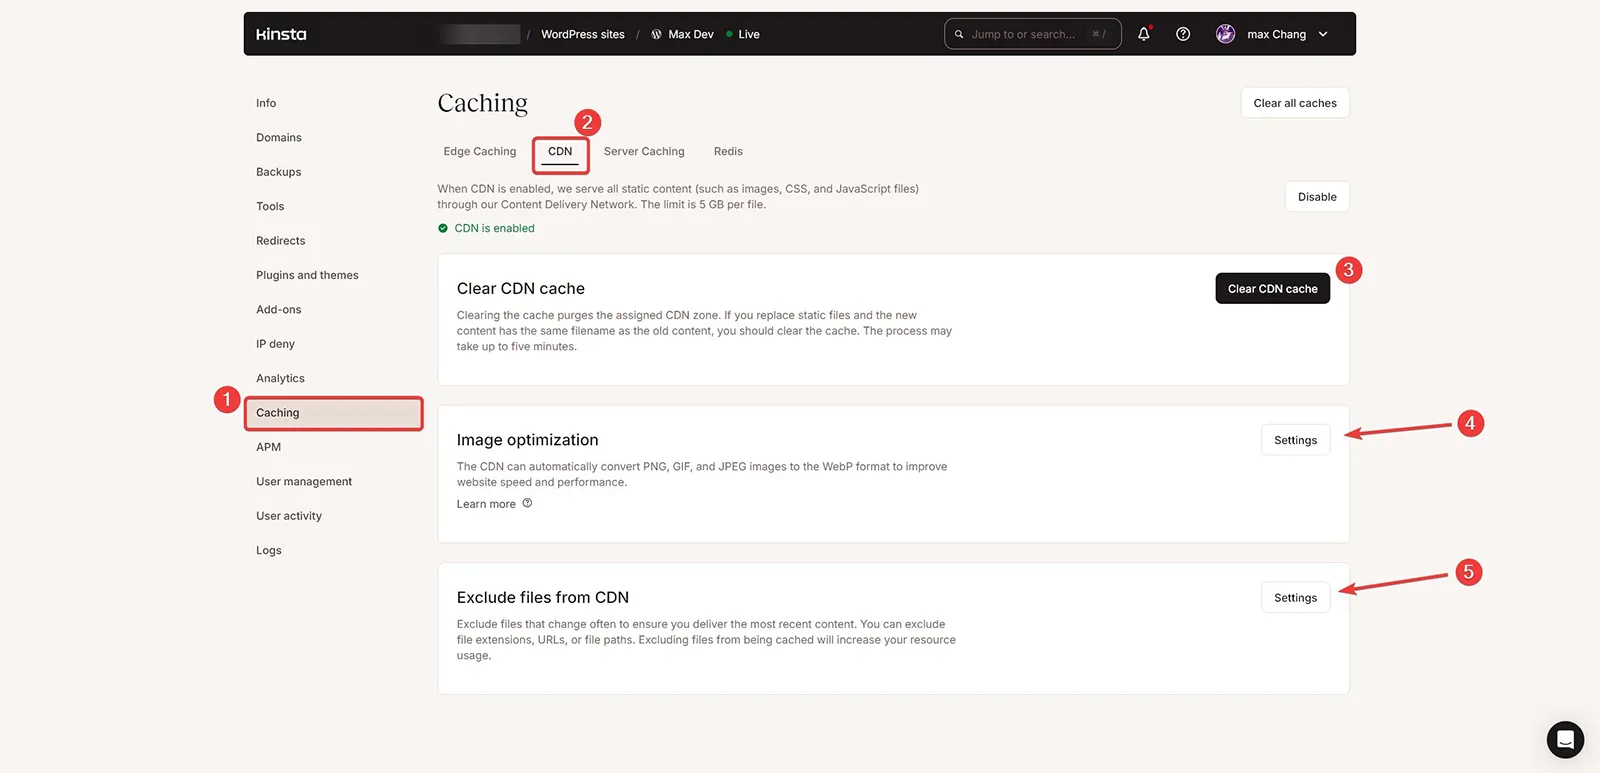Open Exclude files from CDN Settings
The height and width of the screenshot is (773, 1600).
point(1295,598)
